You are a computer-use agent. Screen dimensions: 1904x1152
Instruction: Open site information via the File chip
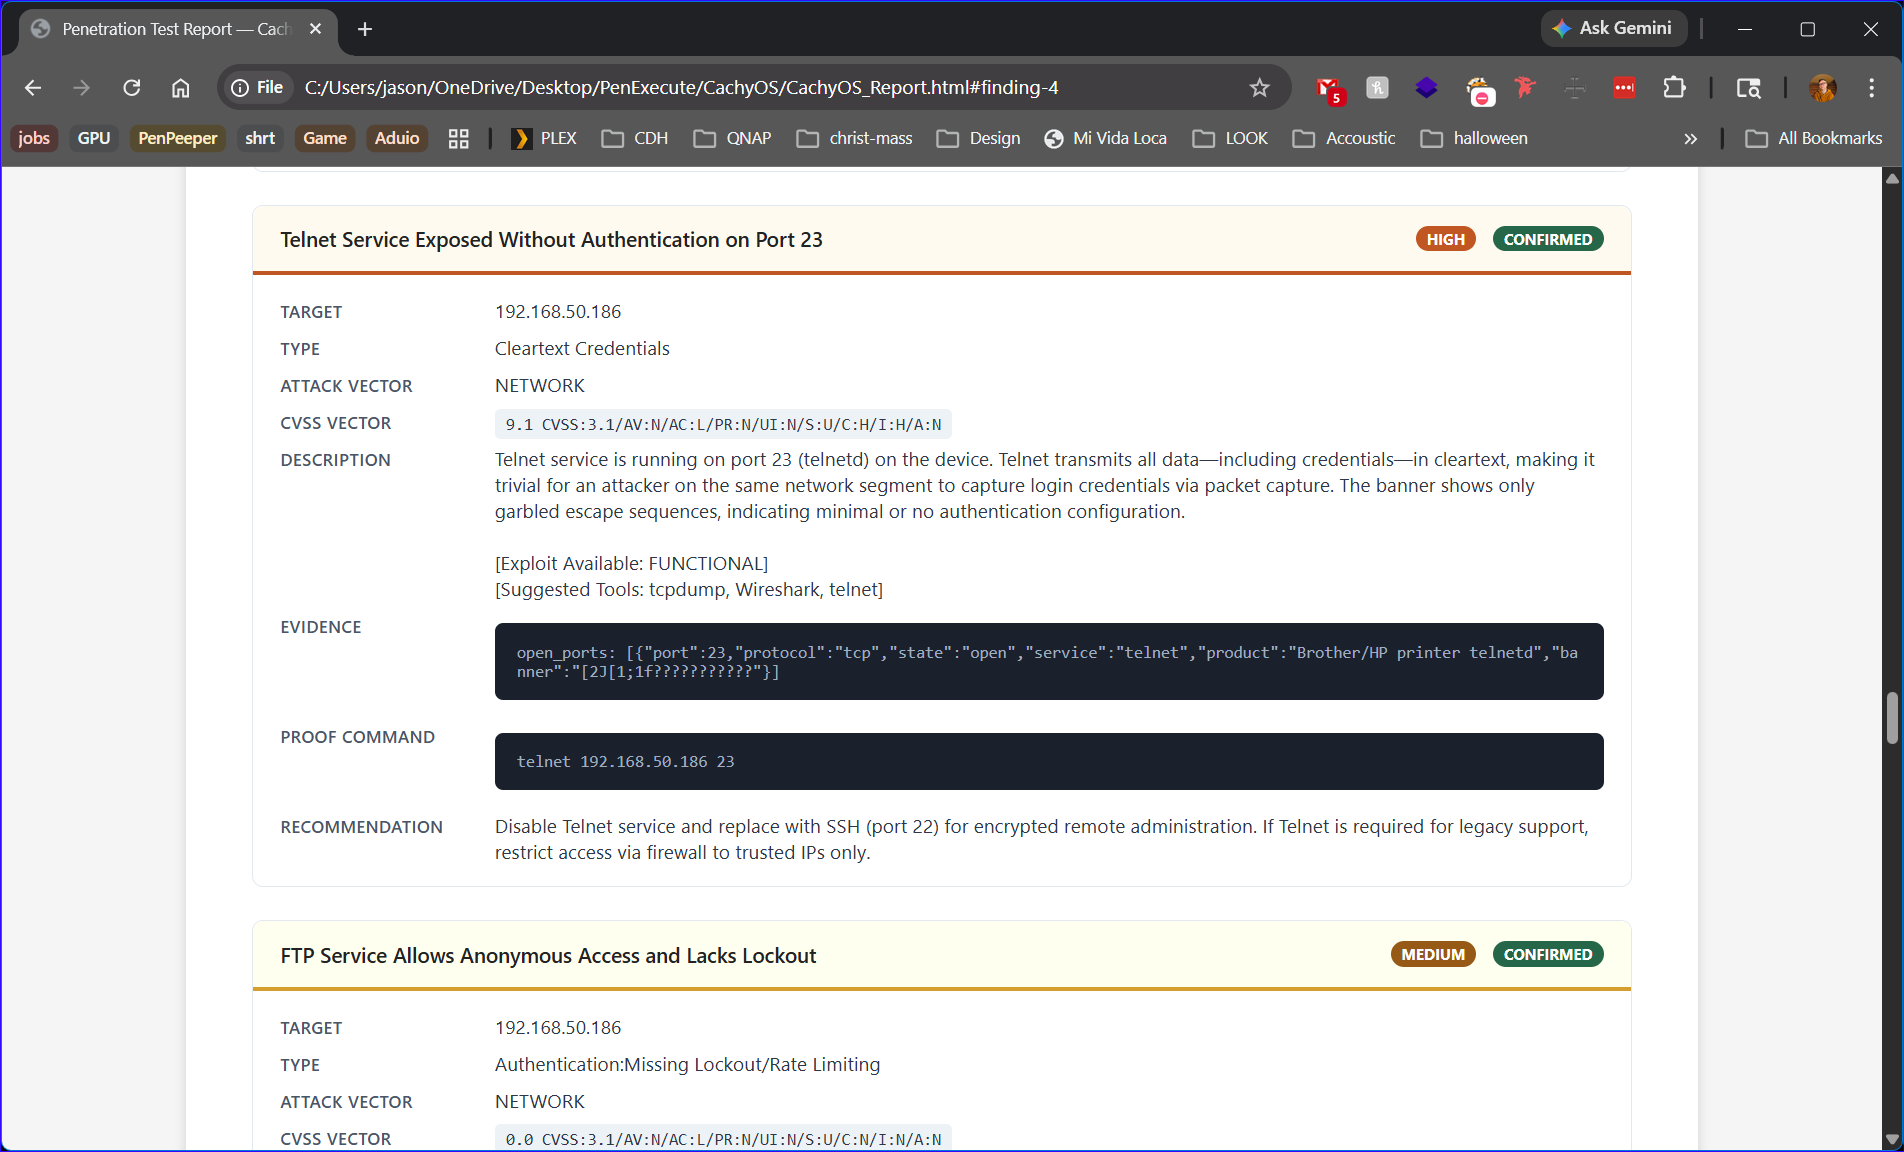[x=256, y=87]
